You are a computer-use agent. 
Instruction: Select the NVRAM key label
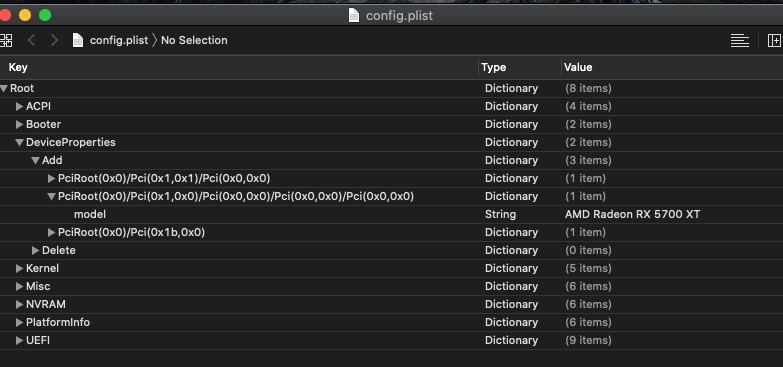(x=46, y=304)
